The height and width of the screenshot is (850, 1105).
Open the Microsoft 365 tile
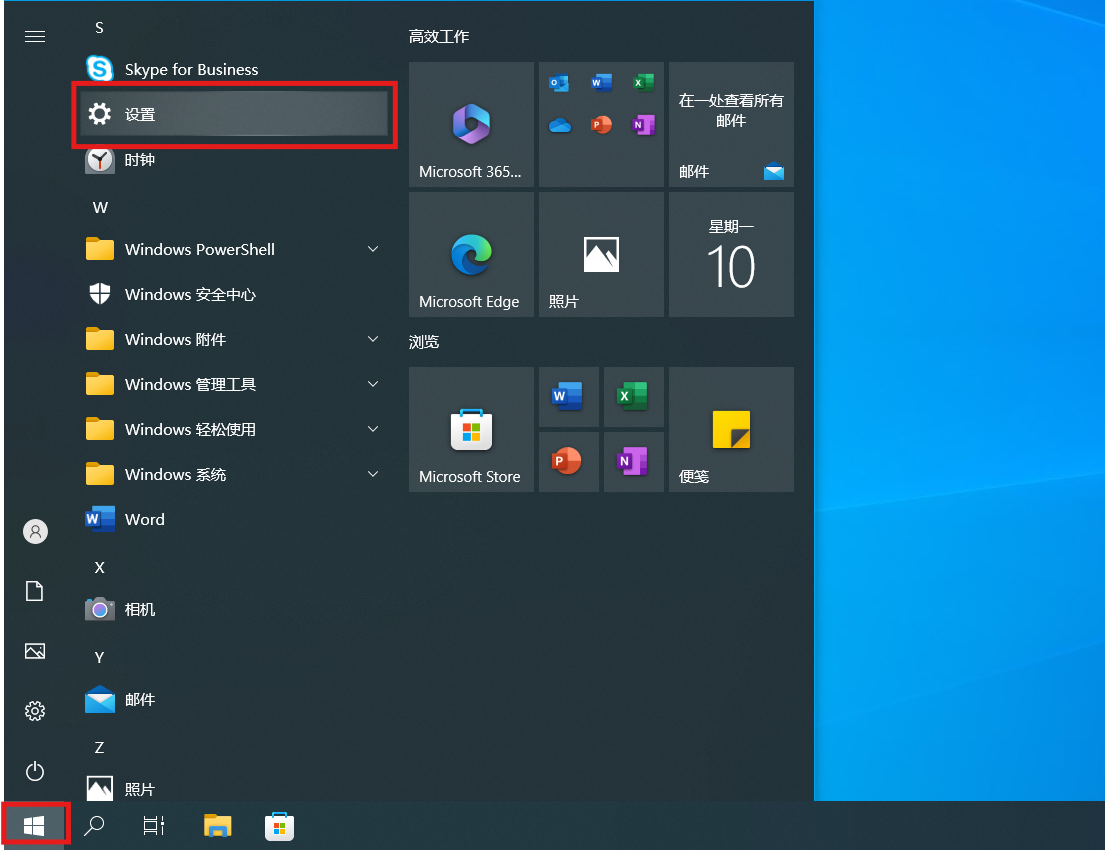tap(471, 124)
